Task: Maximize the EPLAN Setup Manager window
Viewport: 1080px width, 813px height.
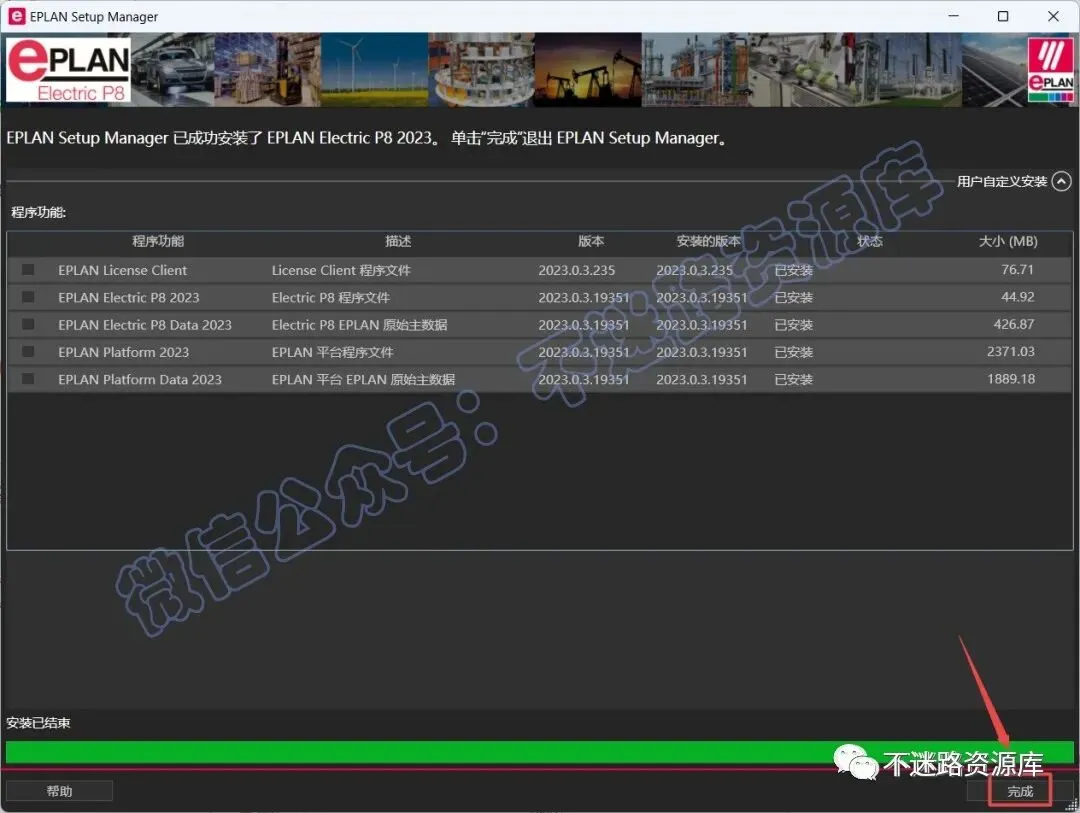Action: [x=1003, y=16]
